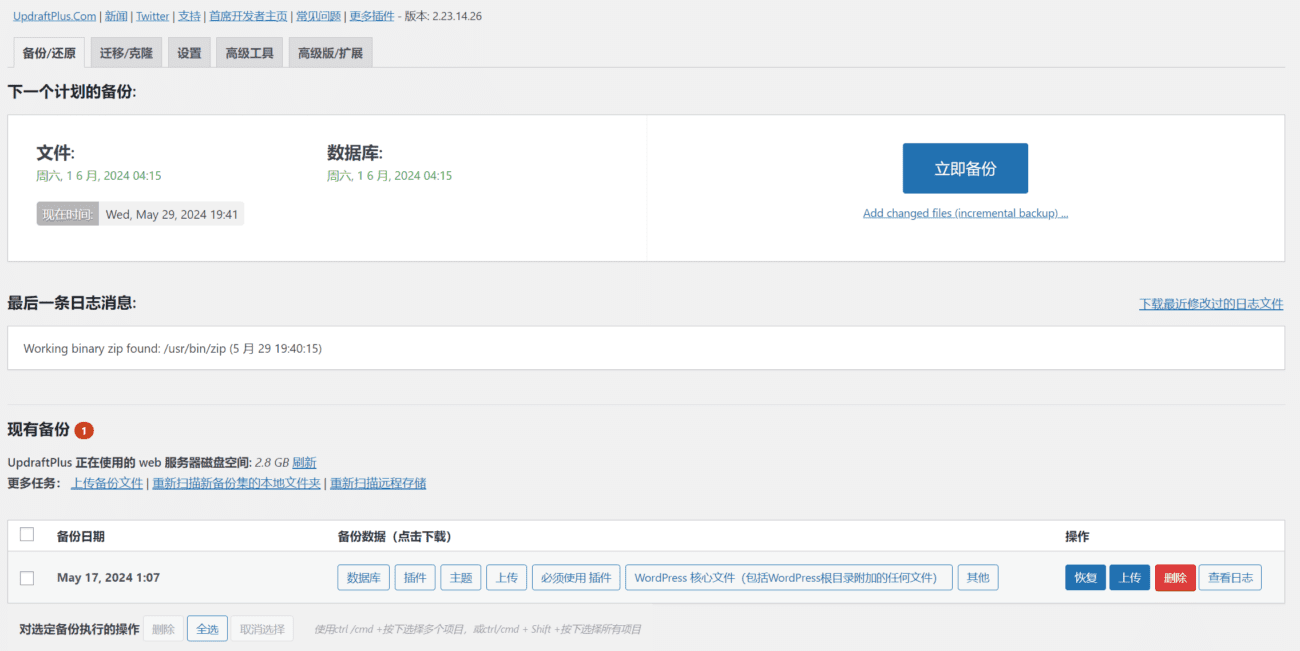Click the 全选 select all button
Viewport: 1300px width, 651px height.
click(x=207, y=629)
